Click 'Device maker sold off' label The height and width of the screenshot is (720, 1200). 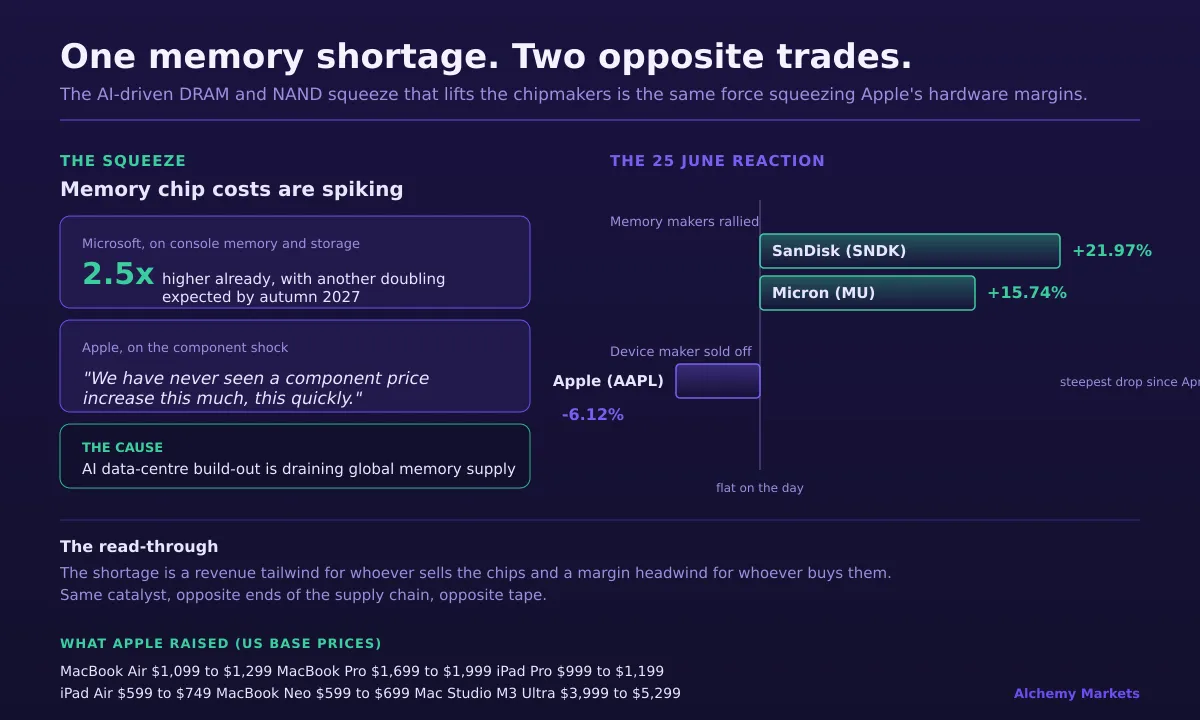(681, 352)
